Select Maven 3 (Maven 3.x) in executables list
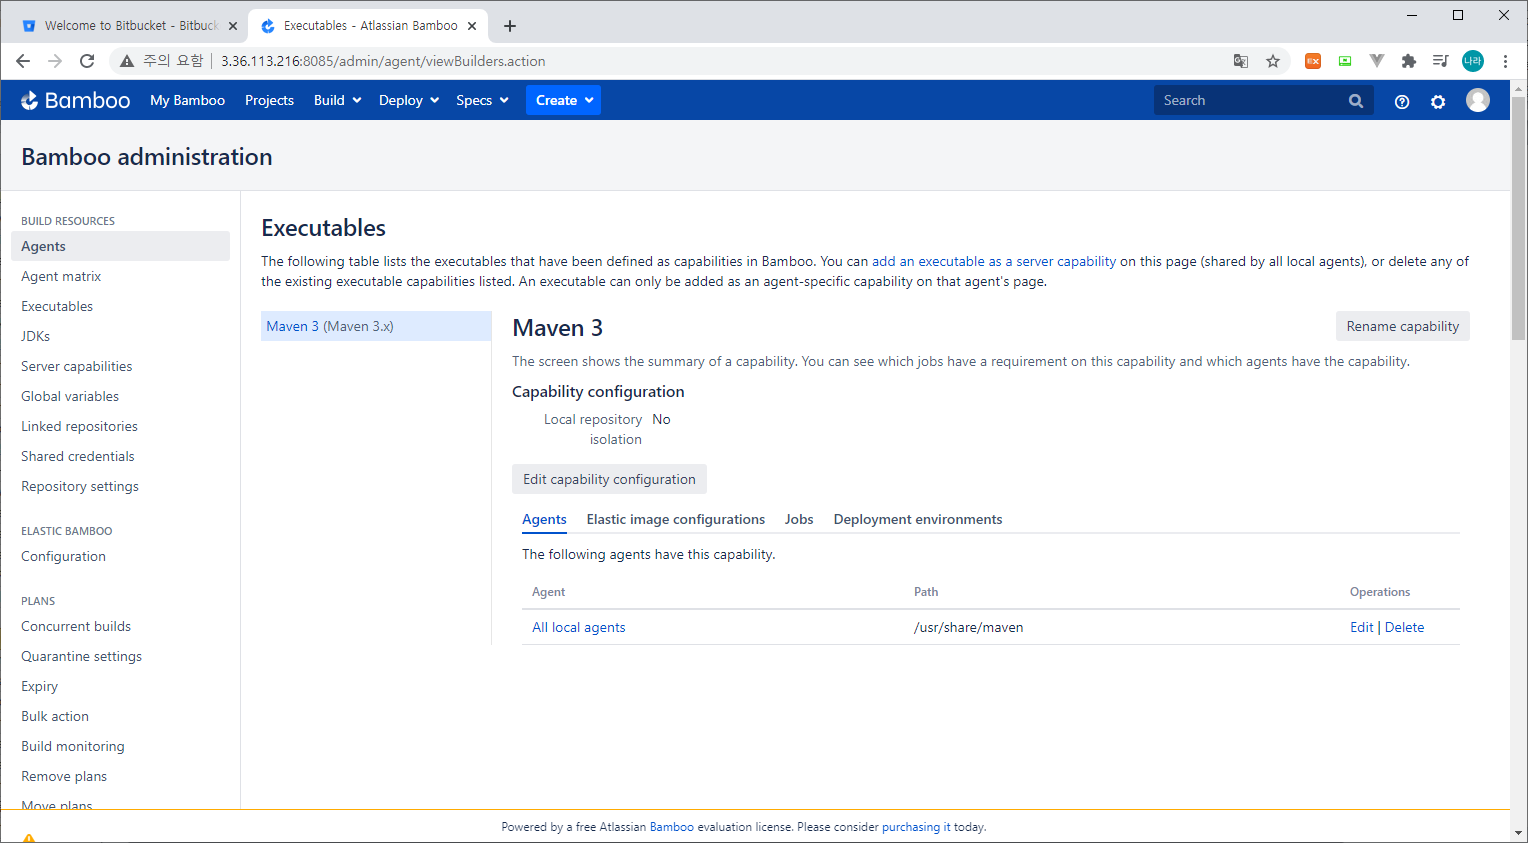The height and width of the screenshot is (843, 1528). point(376,326)
